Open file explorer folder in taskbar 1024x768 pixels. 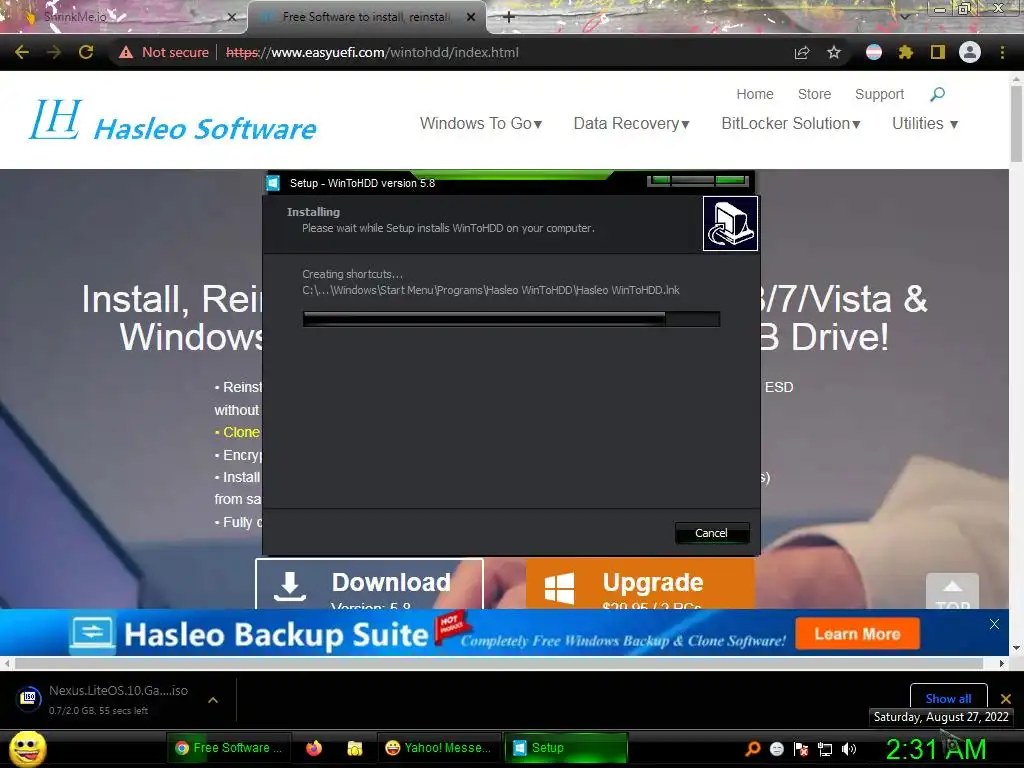point(355,748)
